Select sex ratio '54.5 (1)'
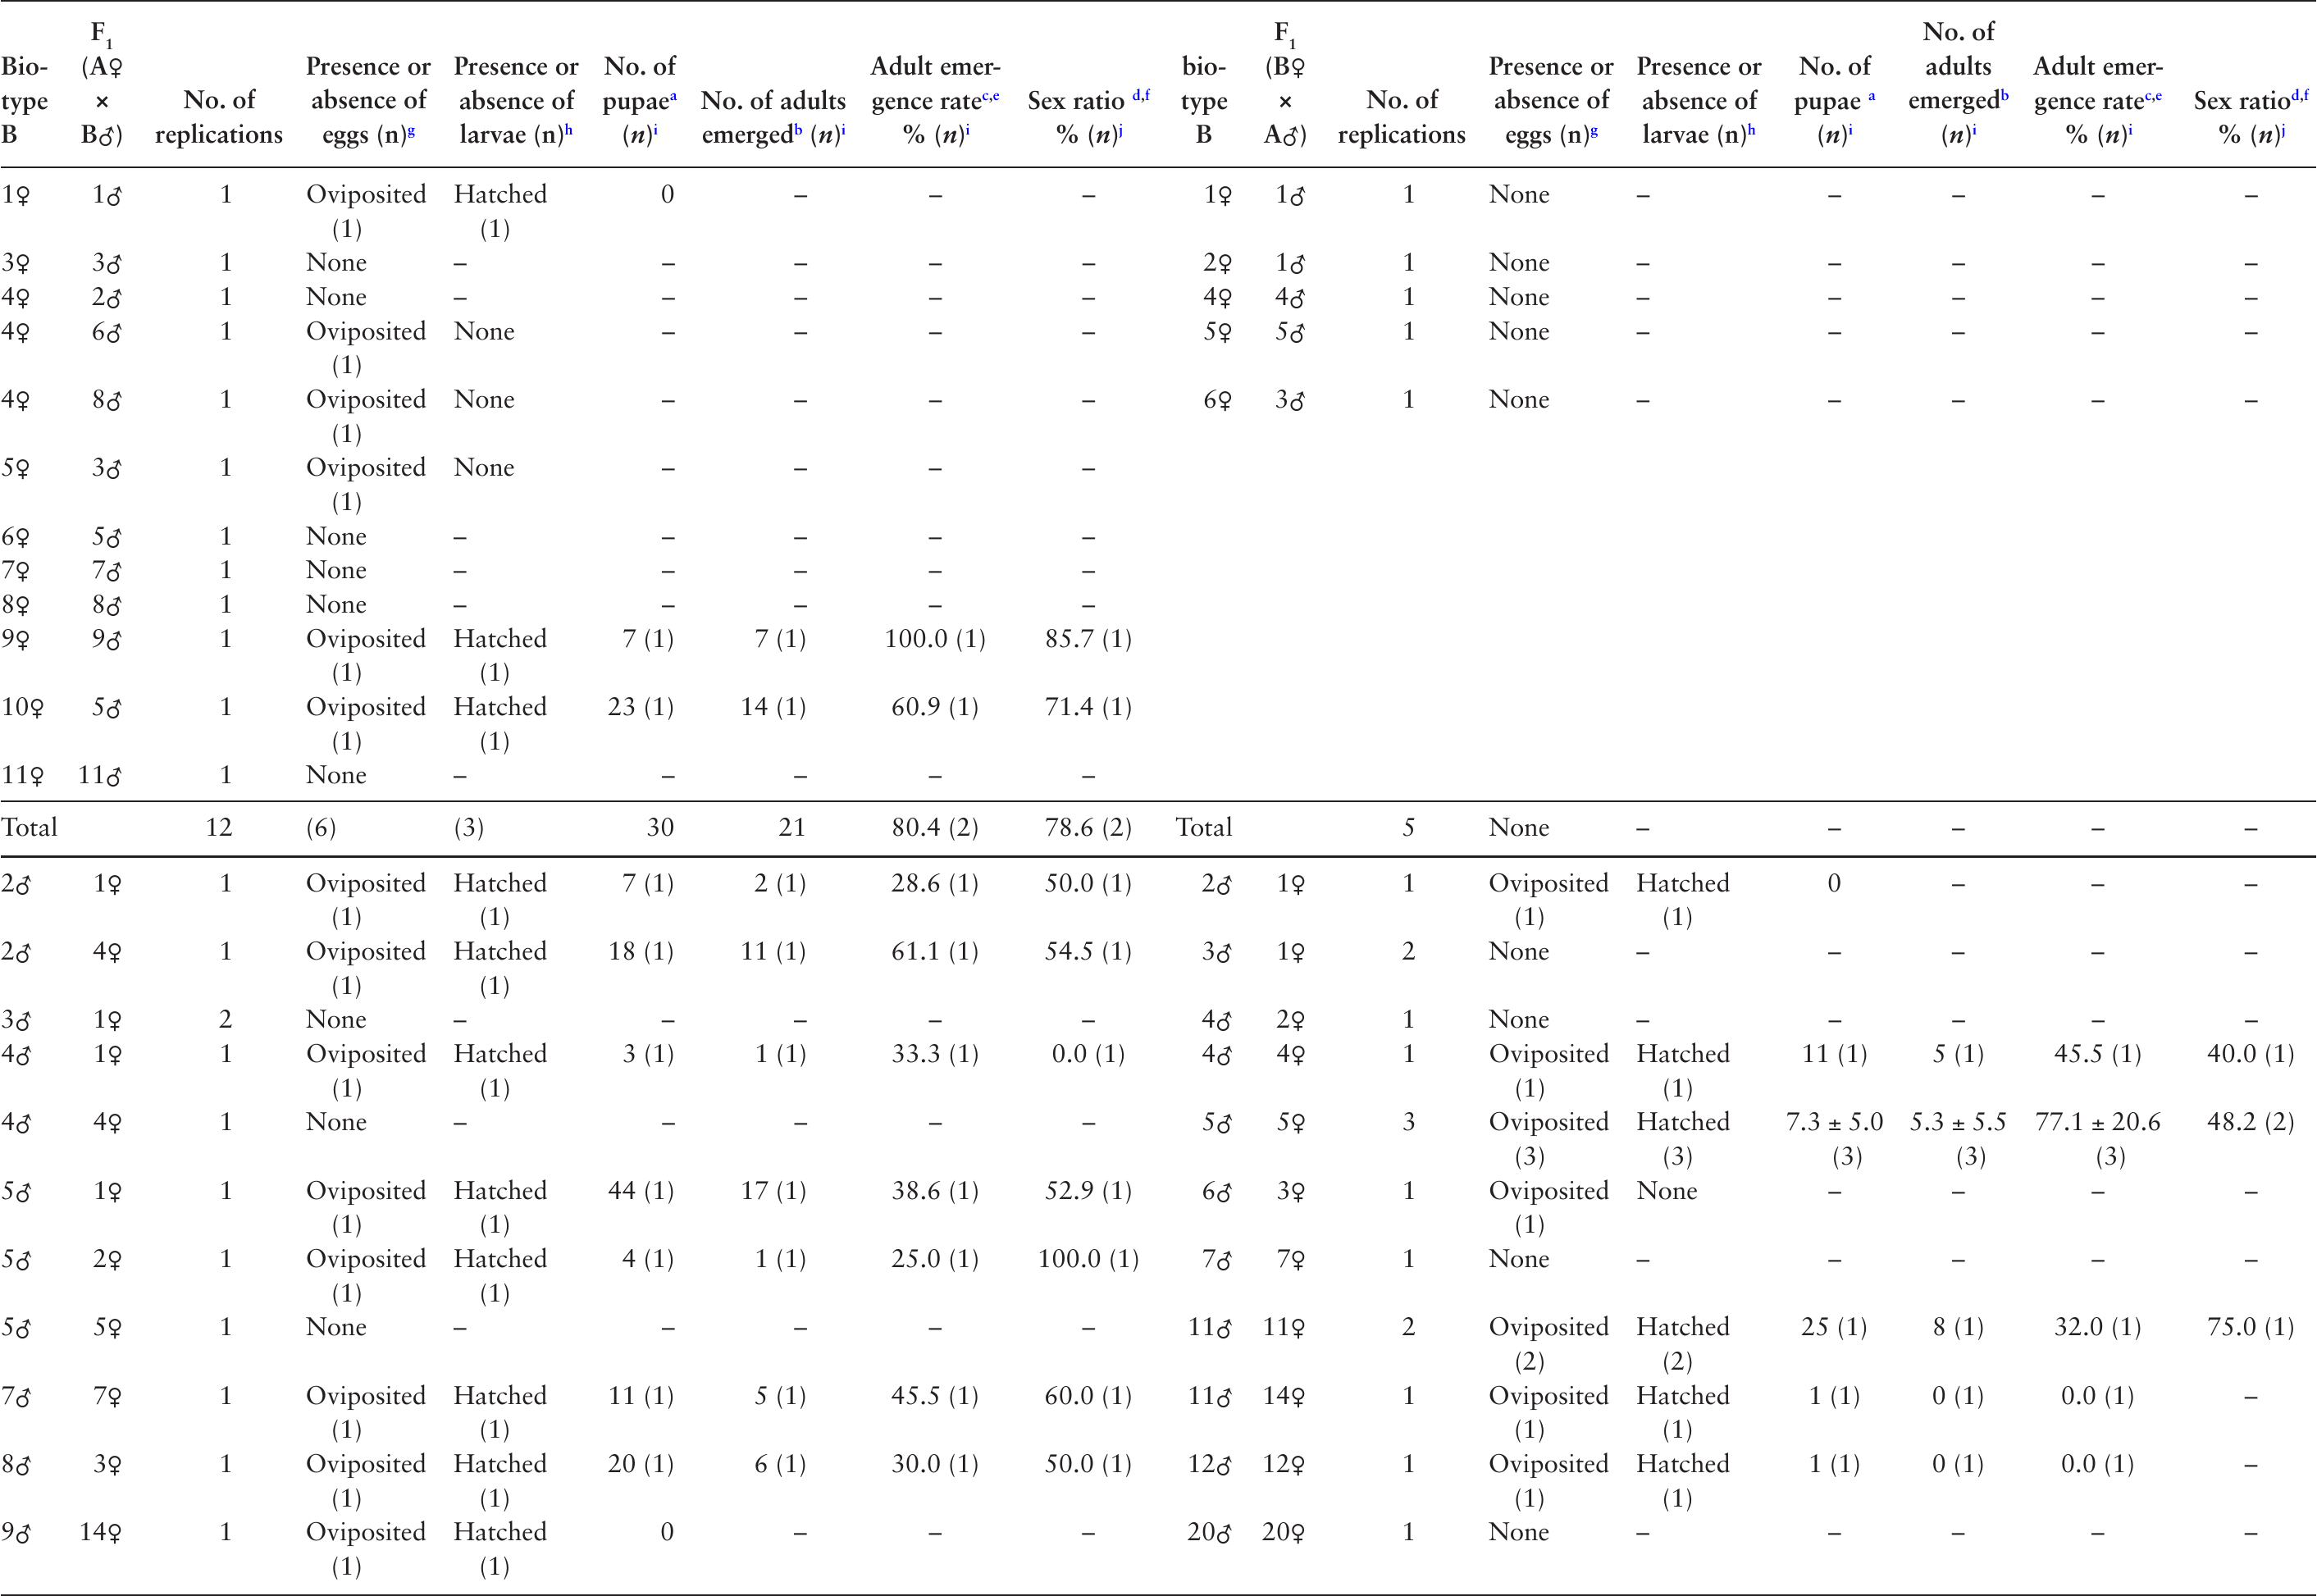Image resolution: width=2317 pixels, height=1596 pixels. (x=1088, y=951)
